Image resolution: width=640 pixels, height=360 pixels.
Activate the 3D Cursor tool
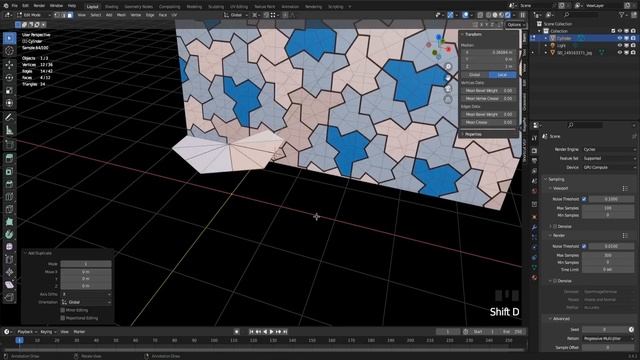(x=9, y=51)
